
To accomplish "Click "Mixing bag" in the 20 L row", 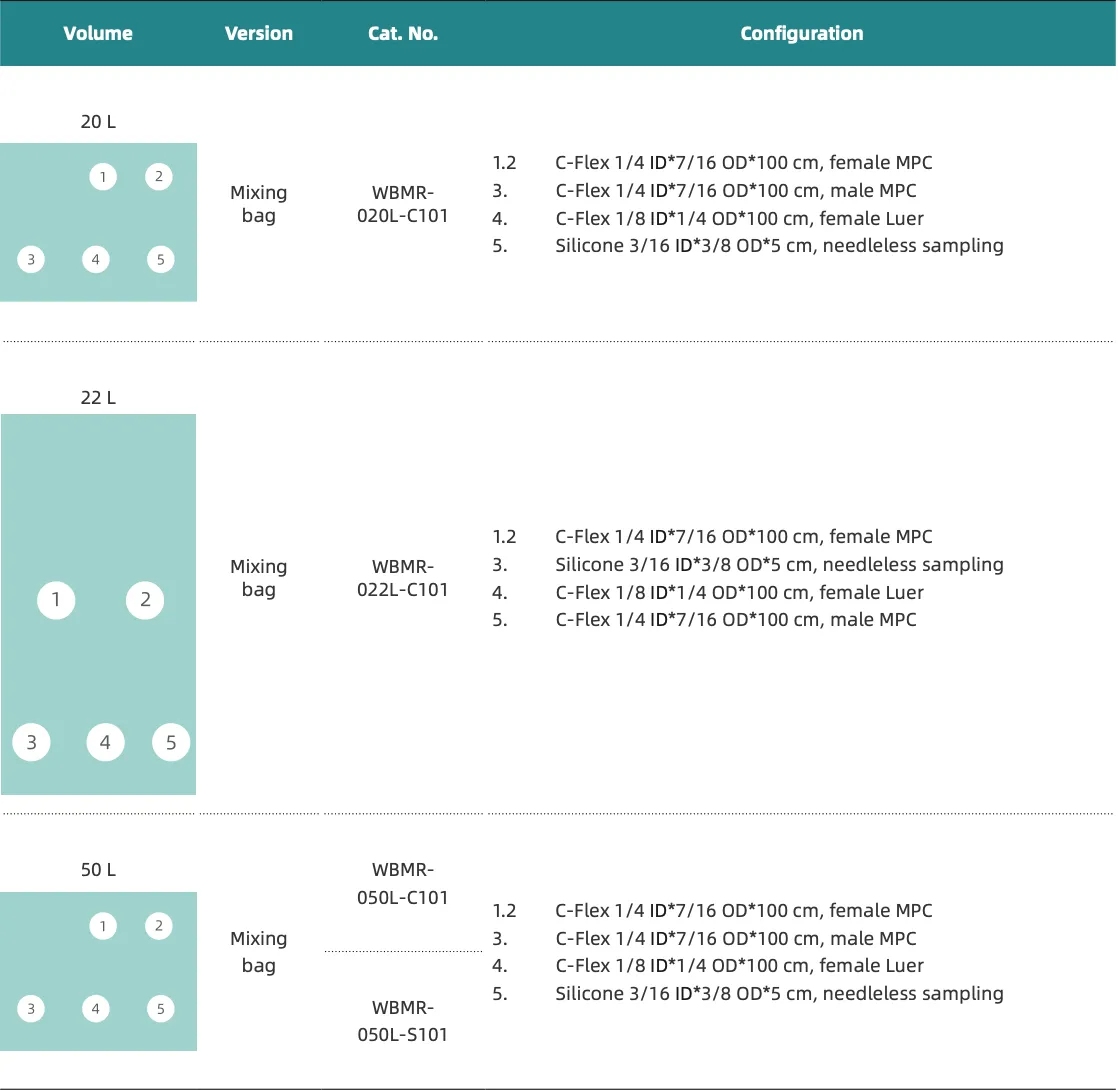I will pyautogui.click(x=259, y=204).
